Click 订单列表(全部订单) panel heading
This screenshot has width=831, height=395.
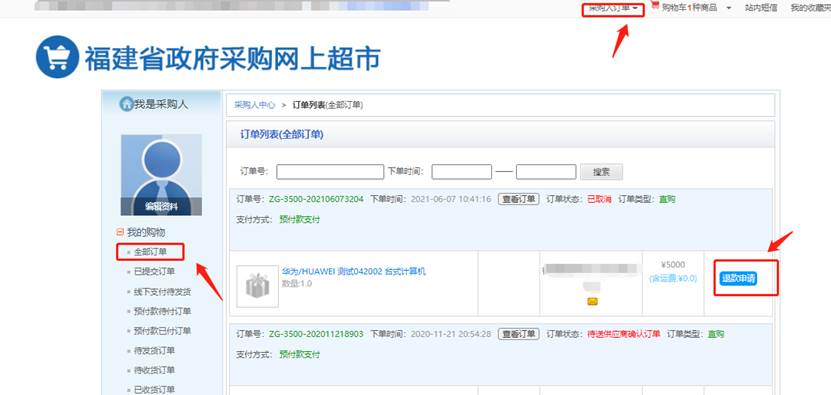(x=282, y=135)
